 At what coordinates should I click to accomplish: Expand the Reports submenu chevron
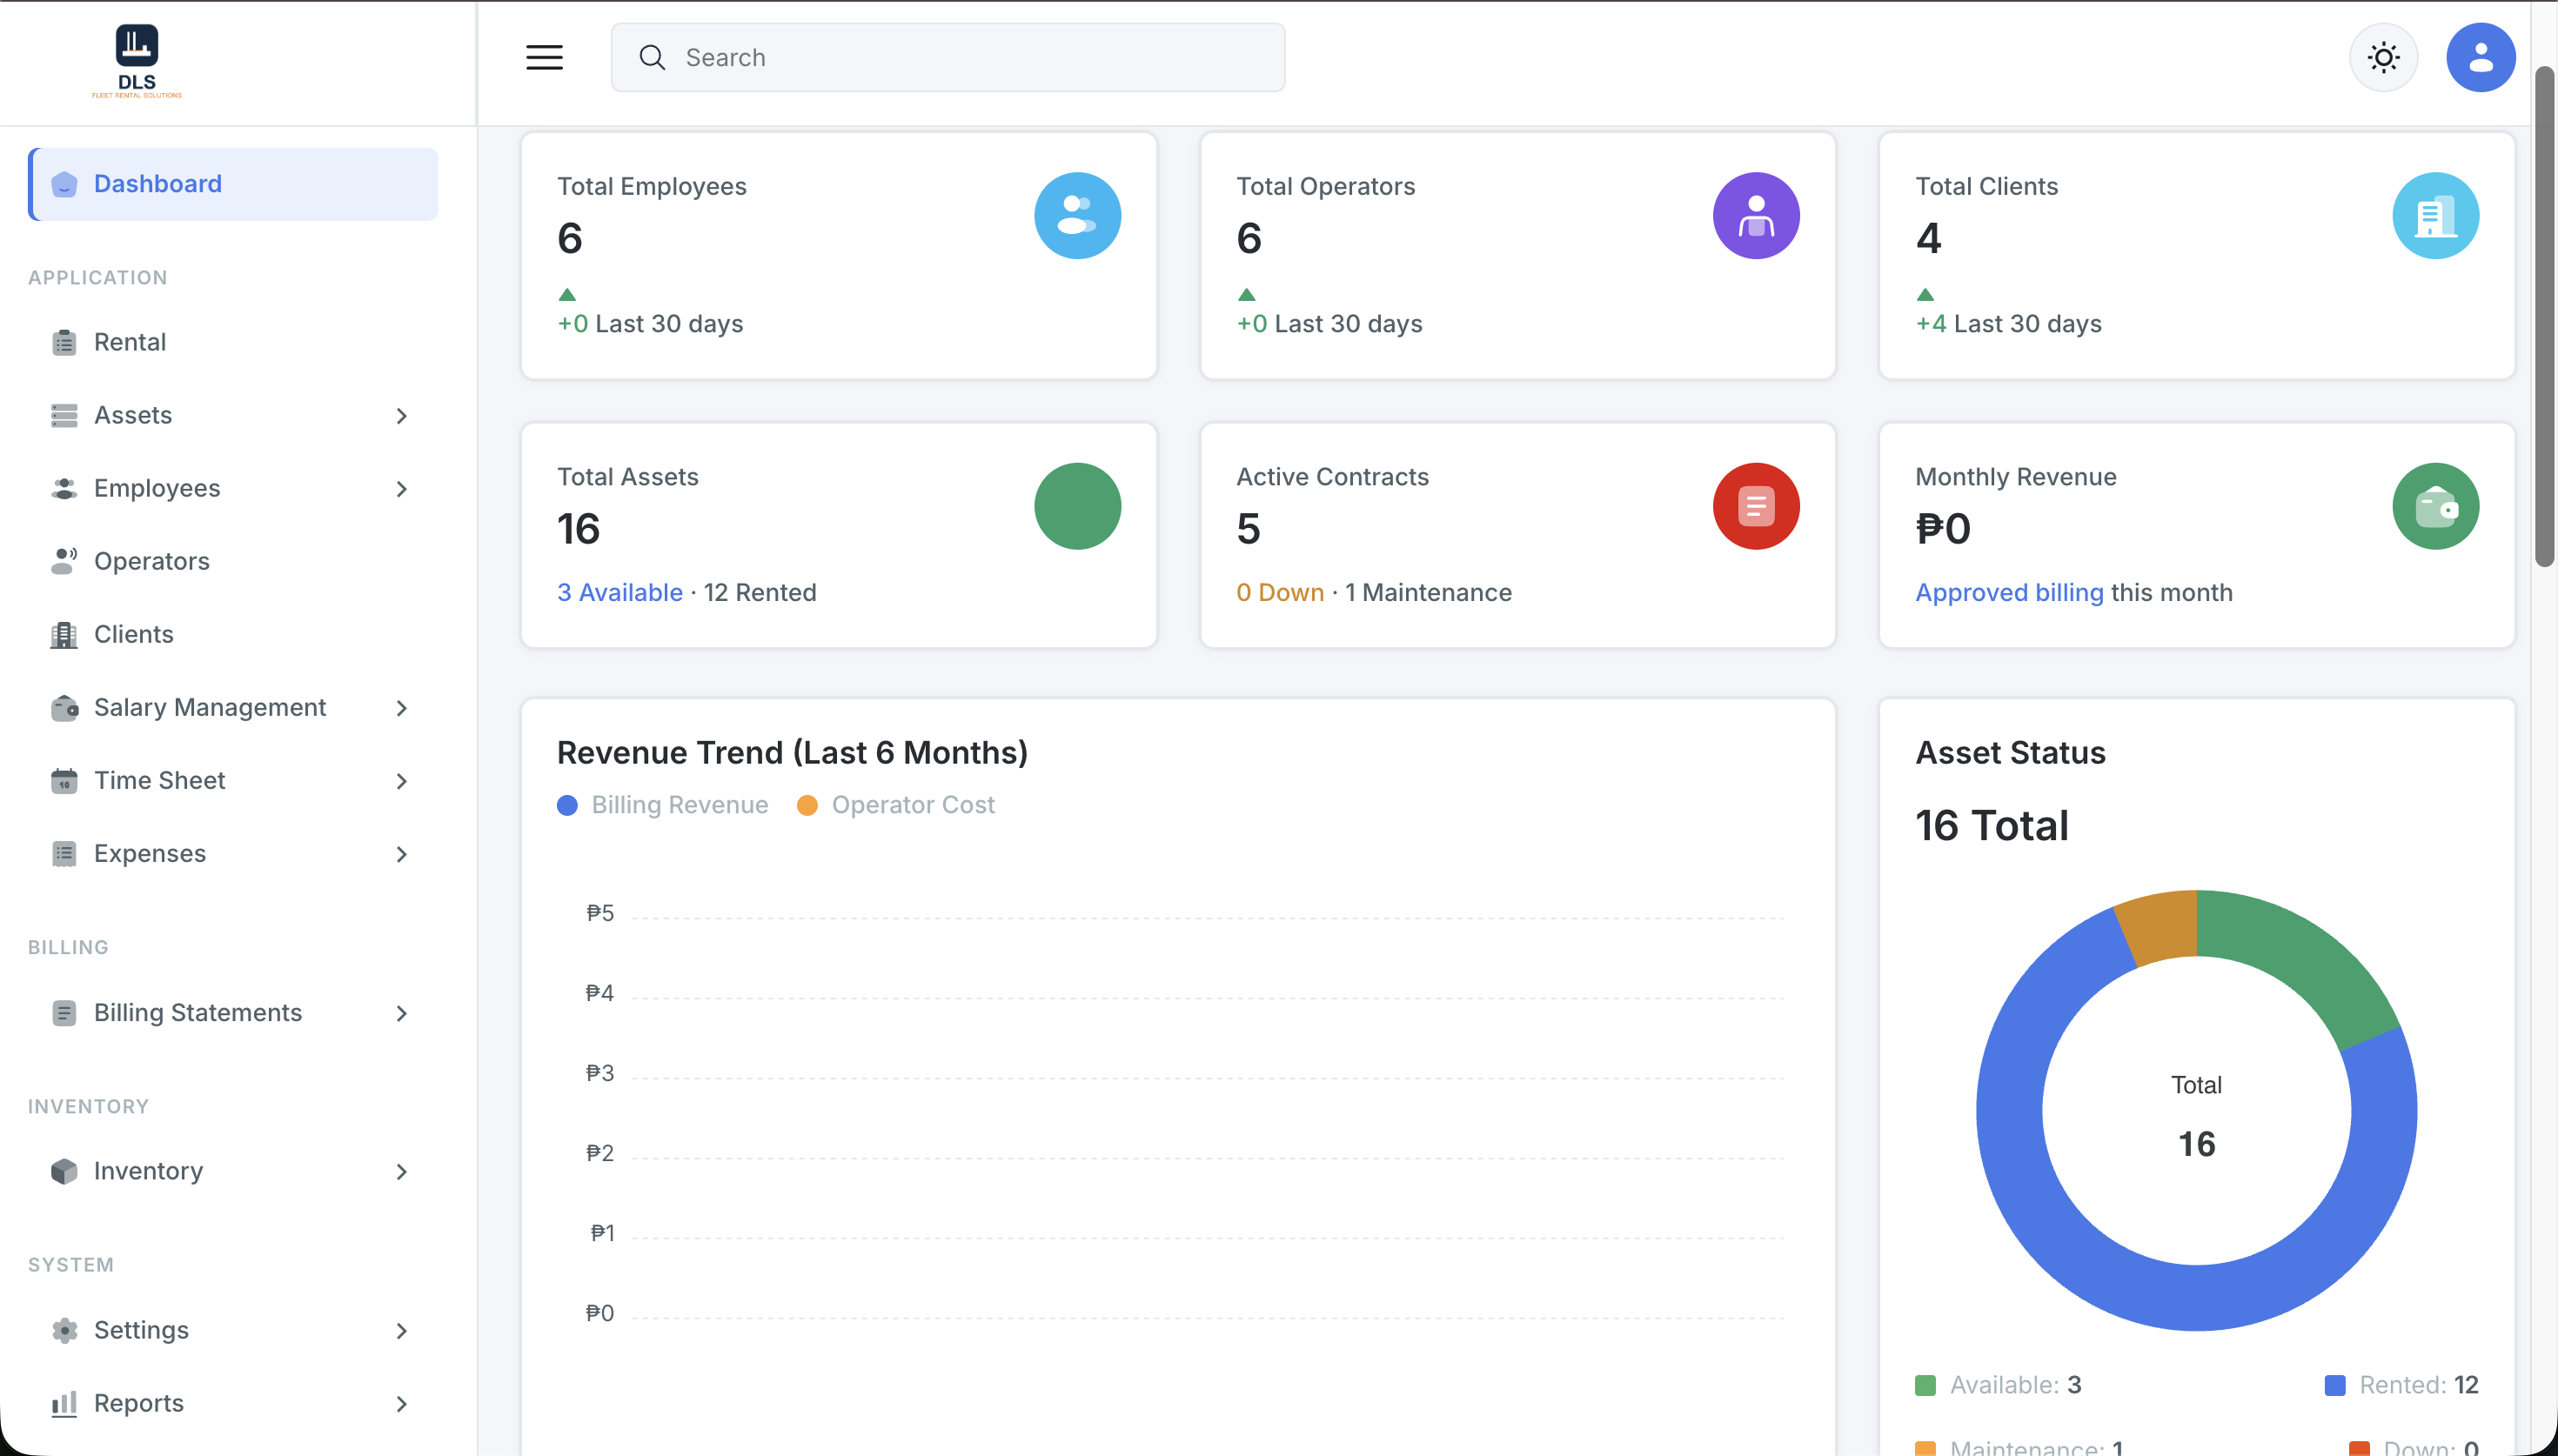(x=401, y=1403)
